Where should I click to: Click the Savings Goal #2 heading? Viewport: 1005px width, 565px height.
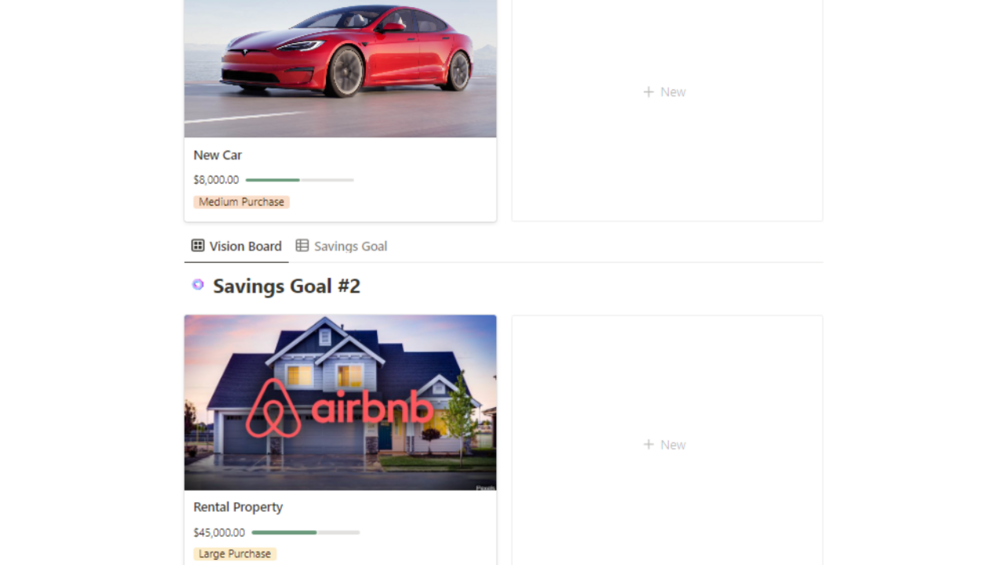(x=287, y=286)
